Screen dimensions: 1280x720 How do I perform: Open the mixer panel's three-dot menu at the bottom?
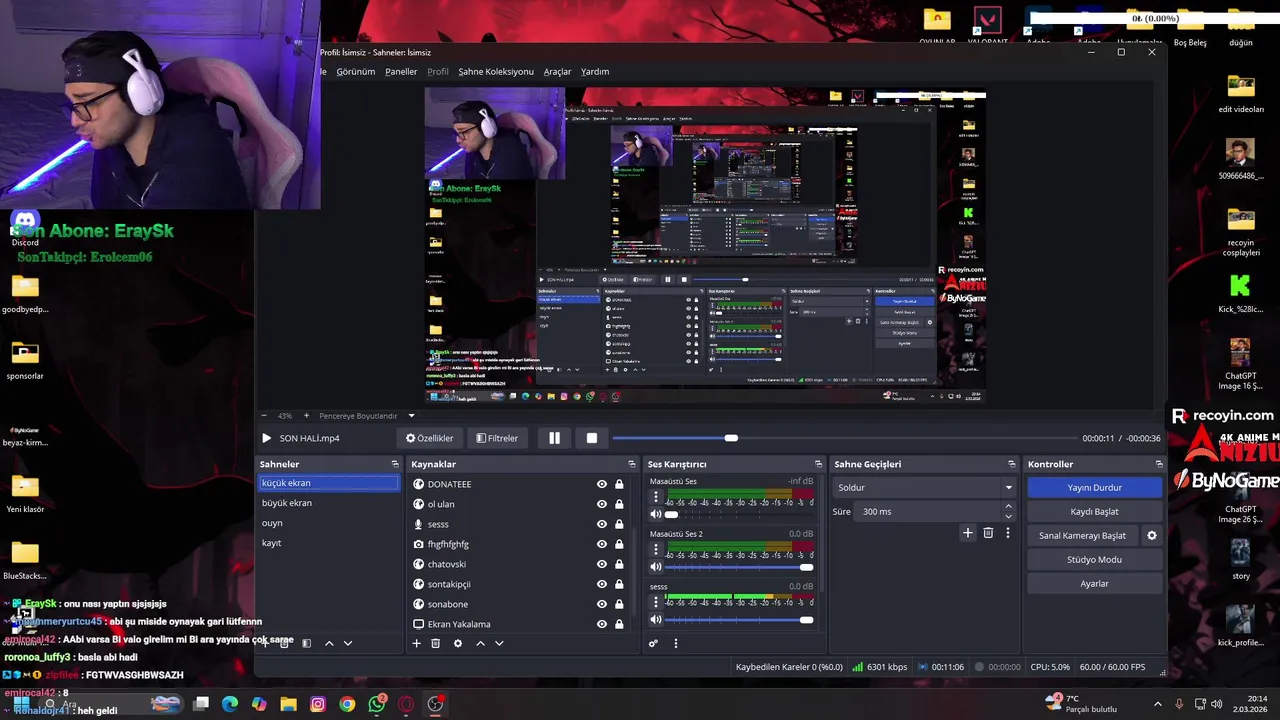[x=675, y=643]
